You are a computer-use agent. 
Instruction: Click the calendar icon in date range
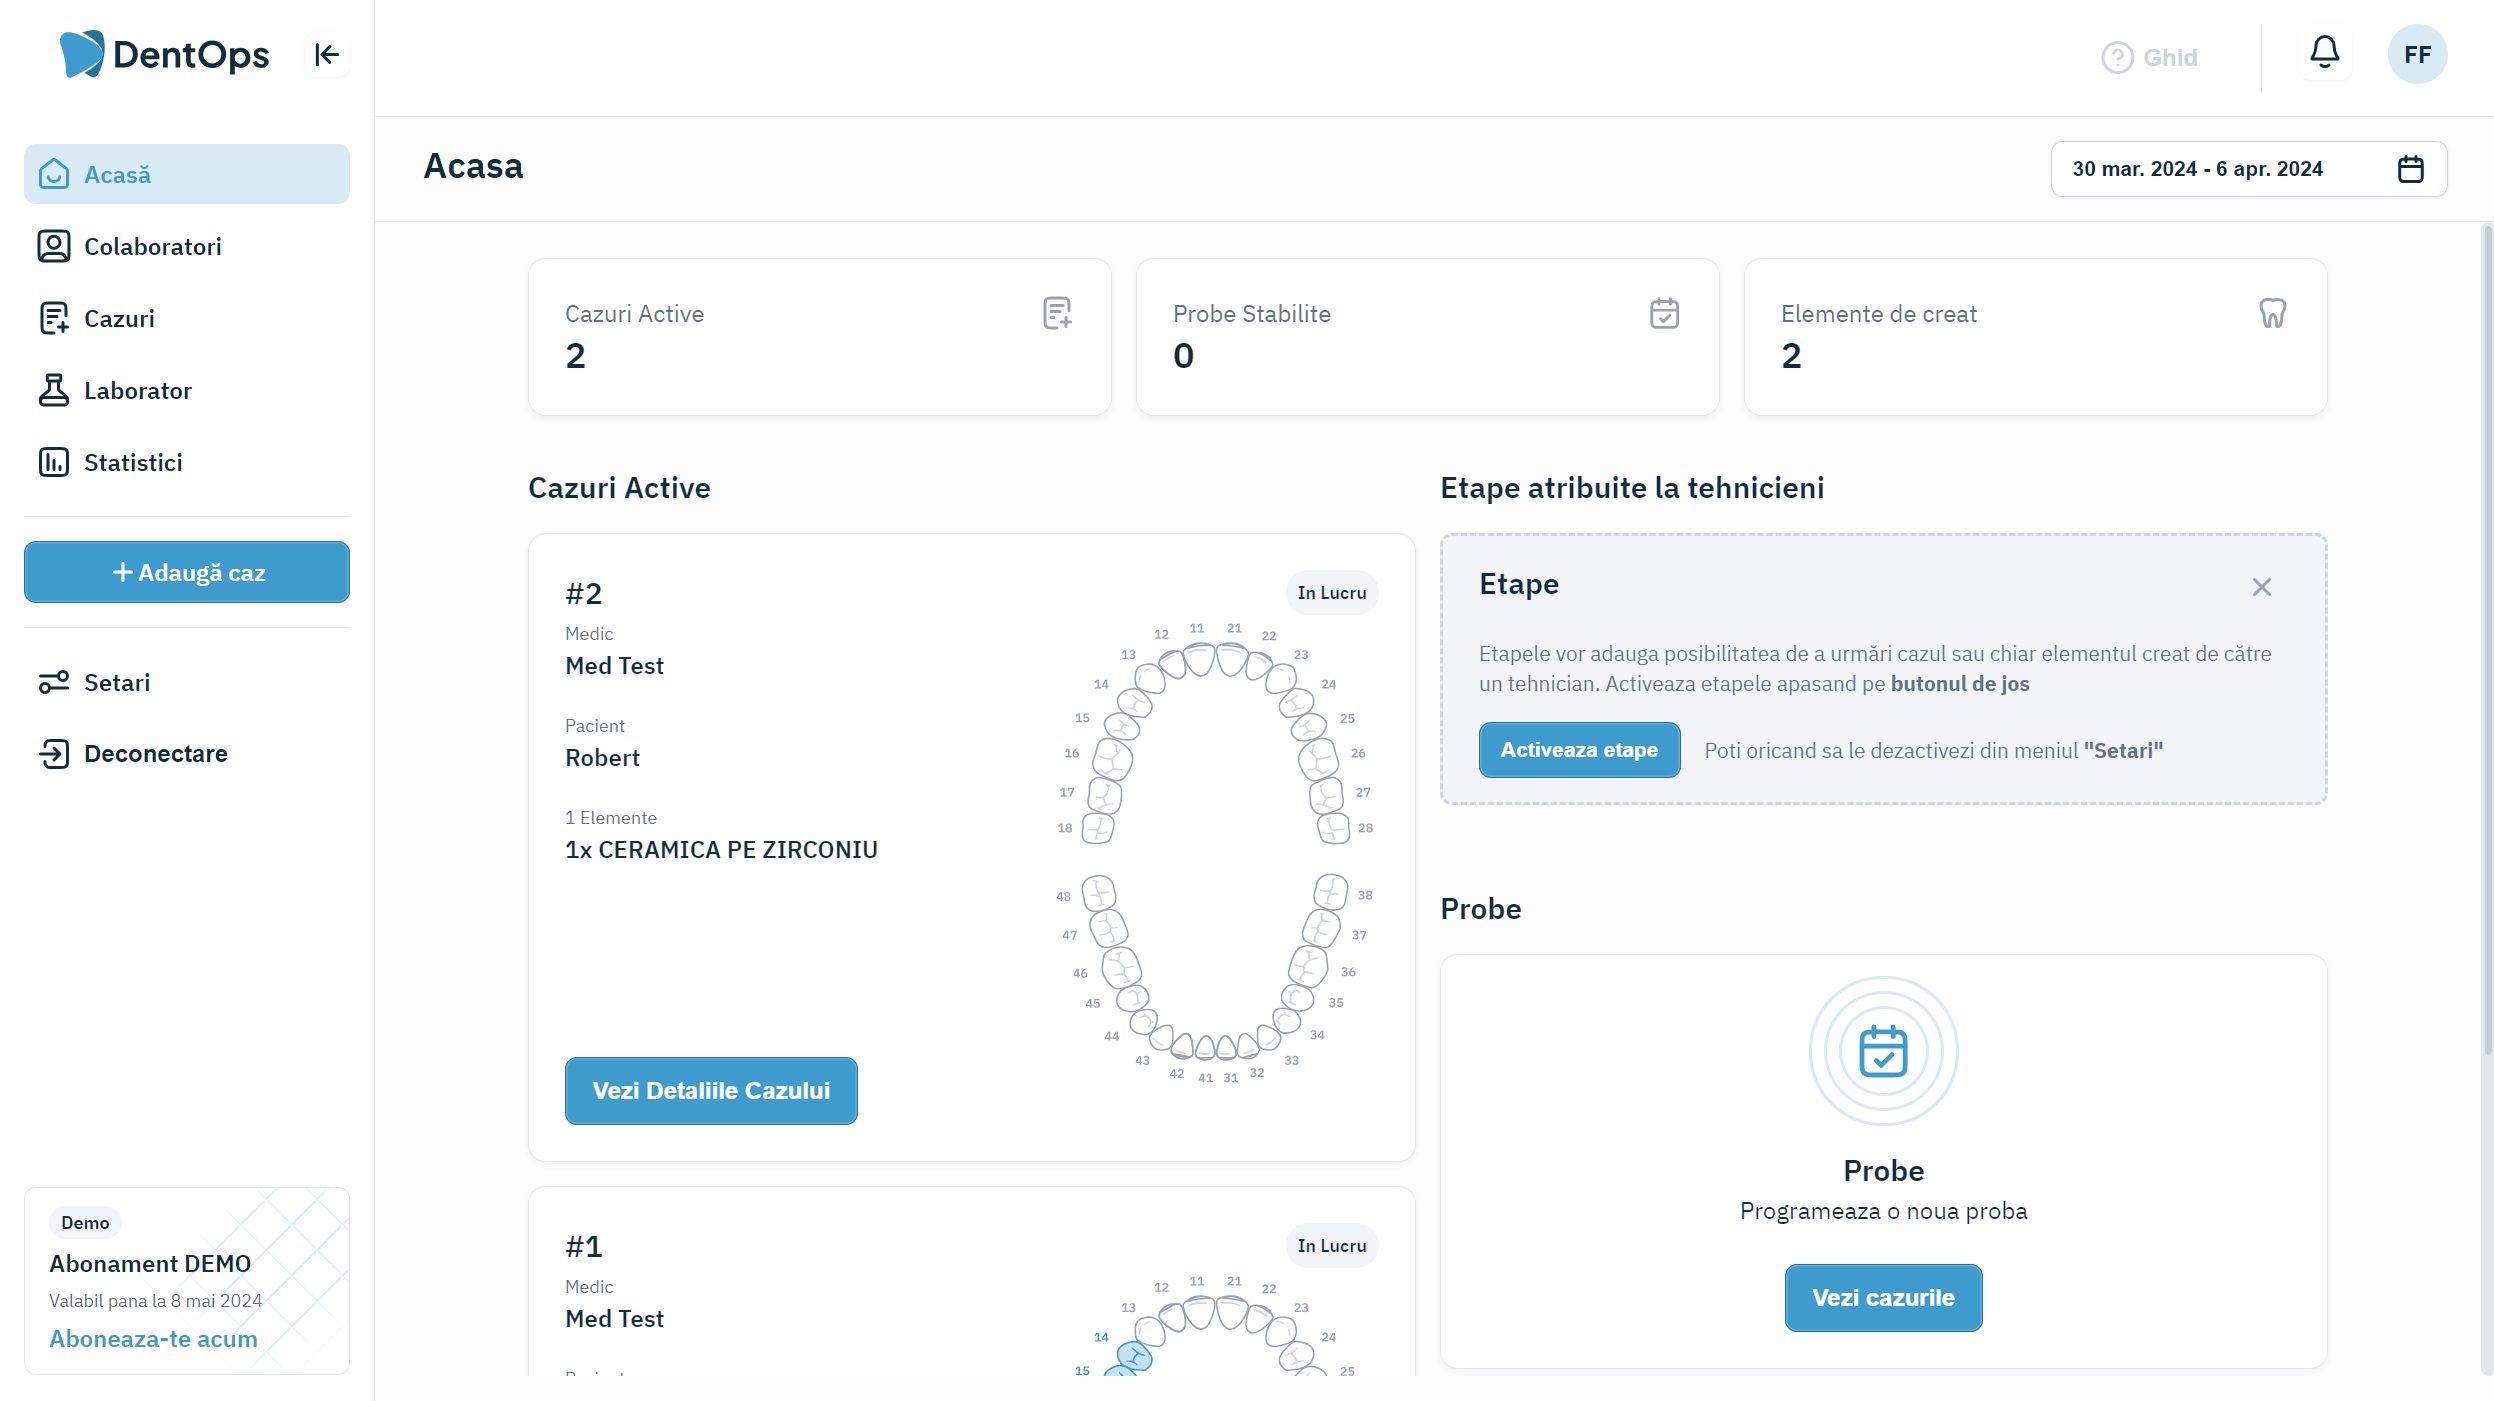pos(2410,169)
